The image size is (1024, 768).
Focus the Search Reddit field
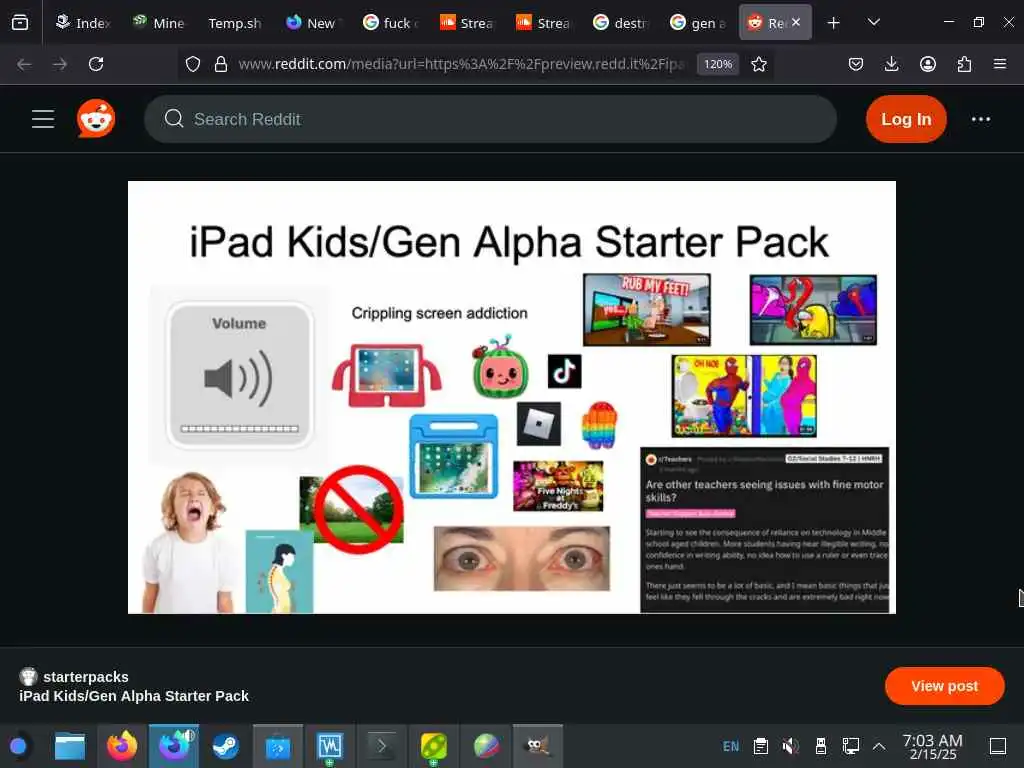point(490,119)
